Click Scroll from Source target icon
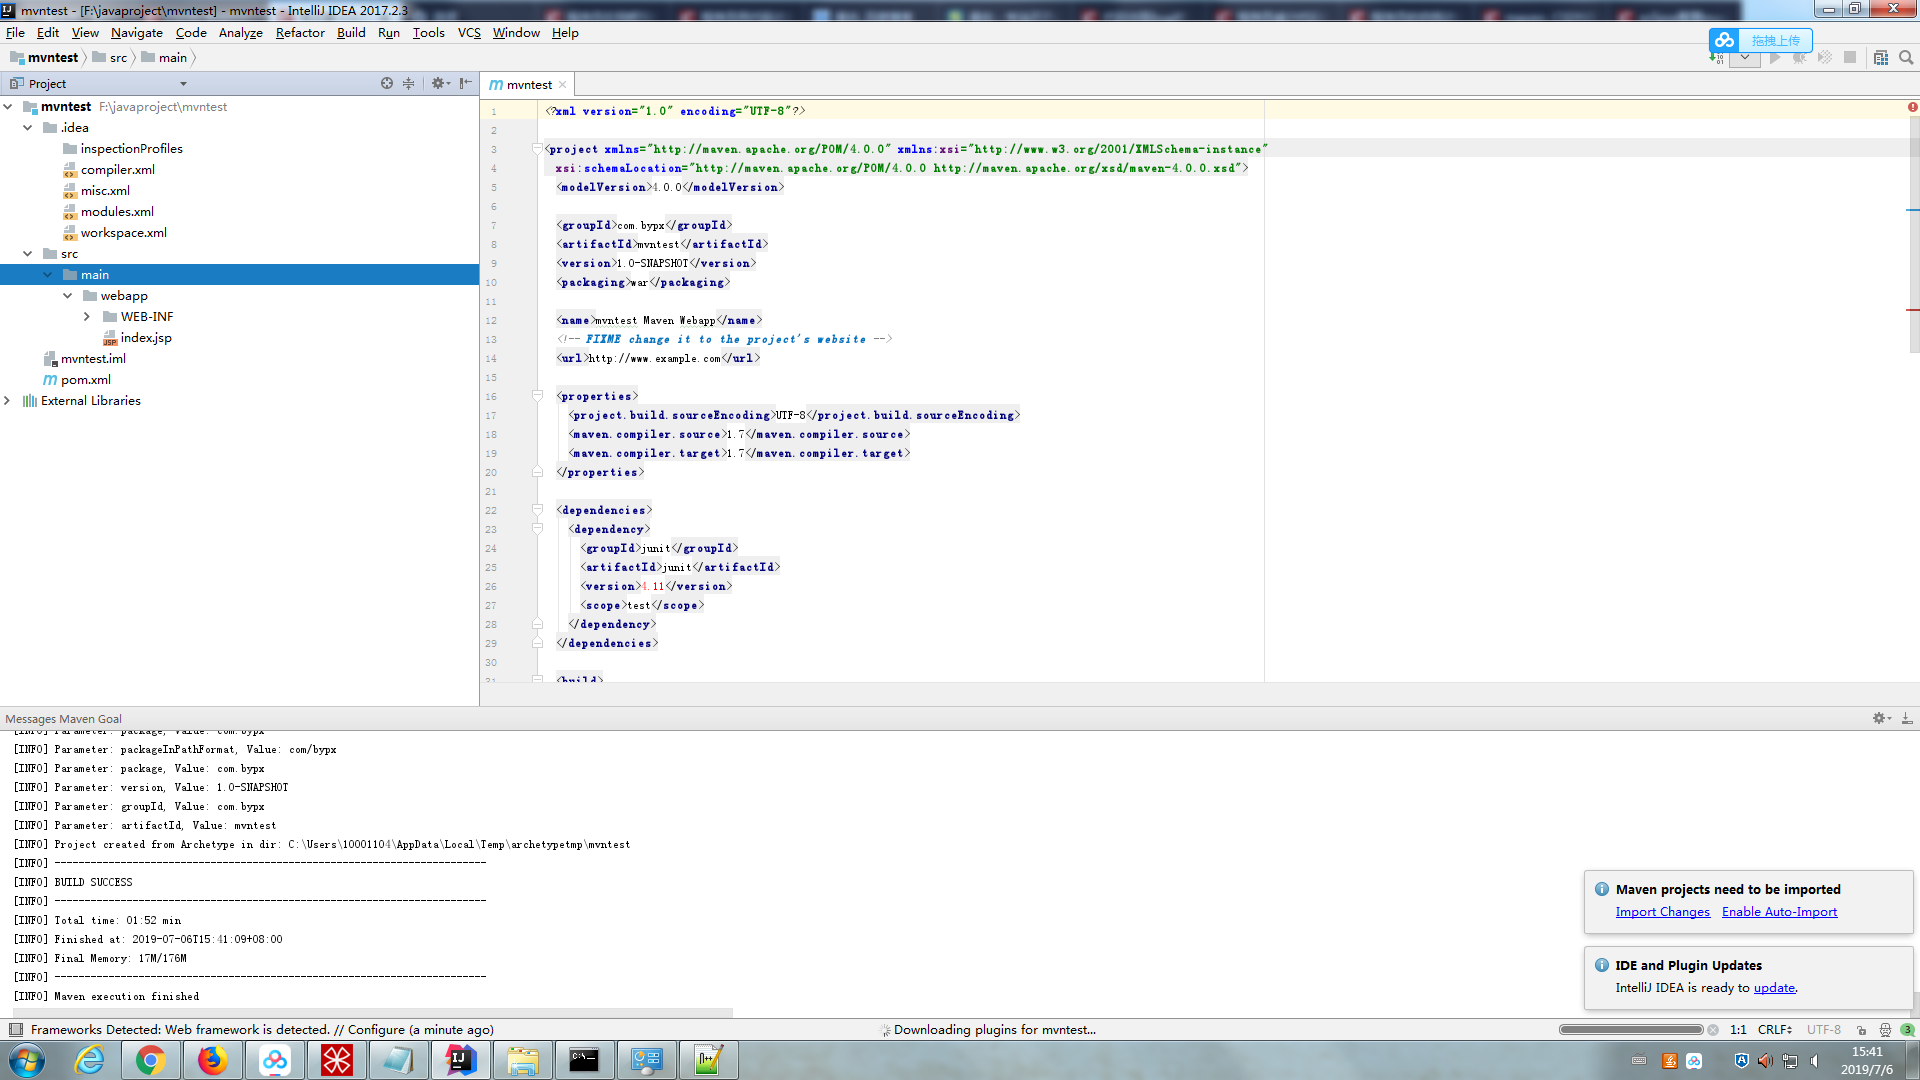This screenshot has height=1080, width=1920. point(387,84)
